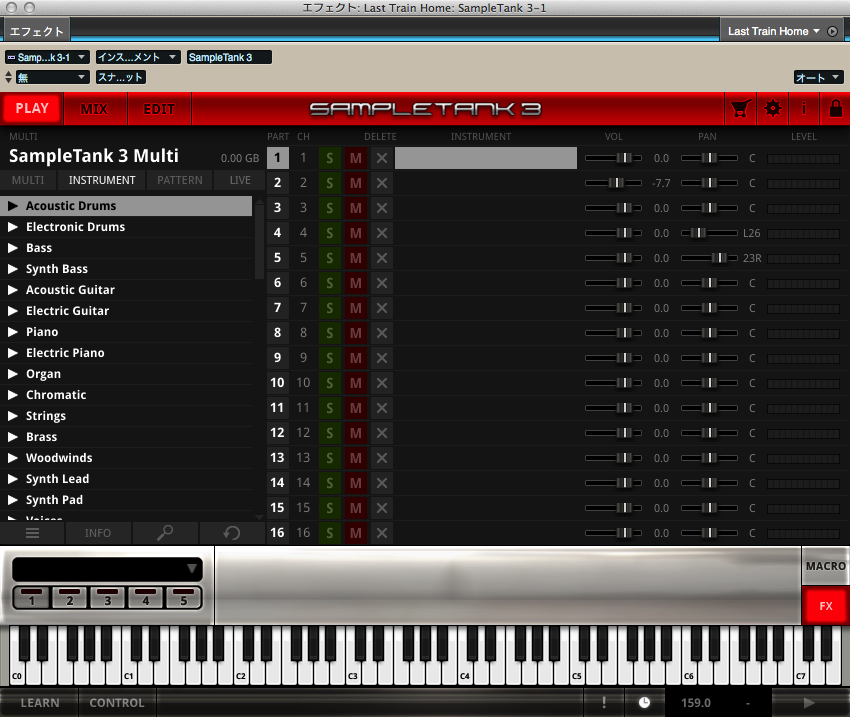Mute part 1

[x=356, y=158]
